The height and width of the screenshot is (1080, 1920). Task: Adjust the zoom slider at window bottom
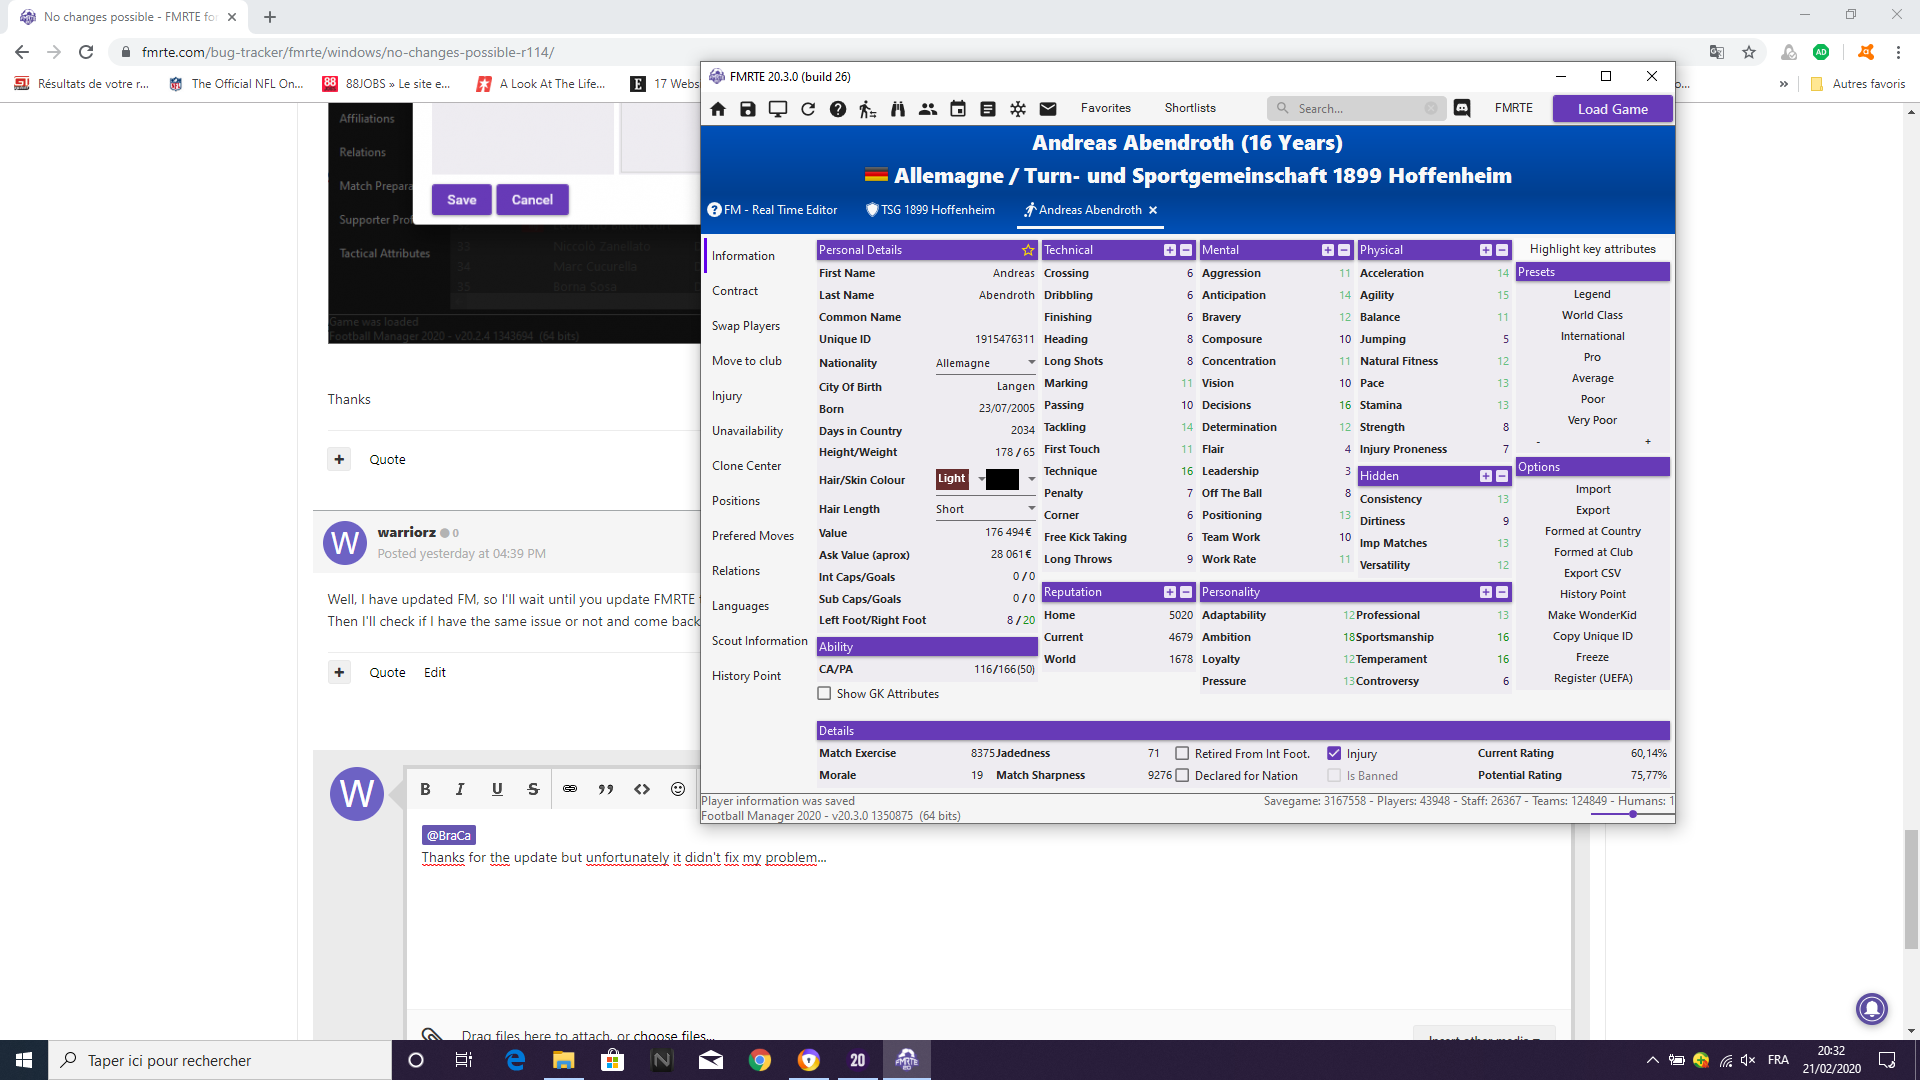[1632, 814]
